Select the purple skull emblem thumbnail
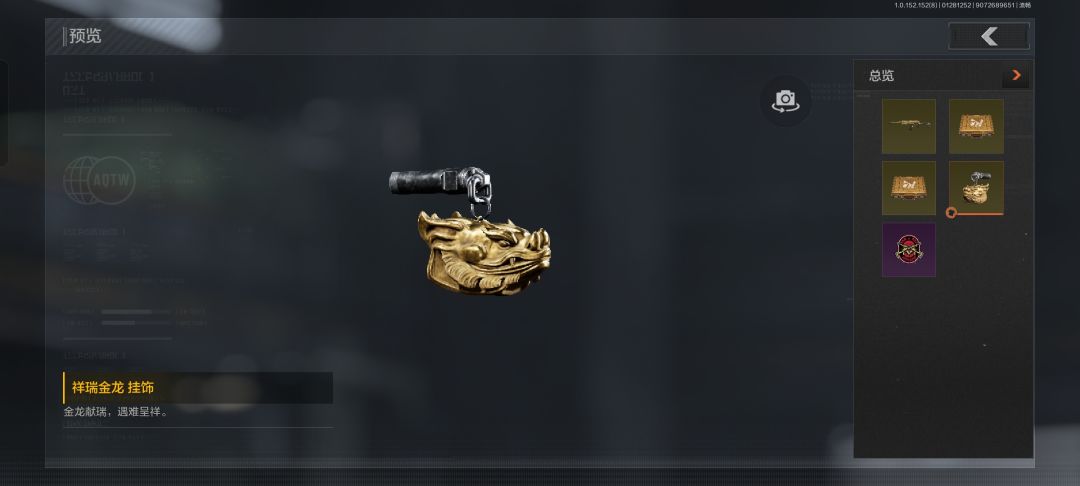The width and height of the screenshot is (1080, 486). [908, 249]
